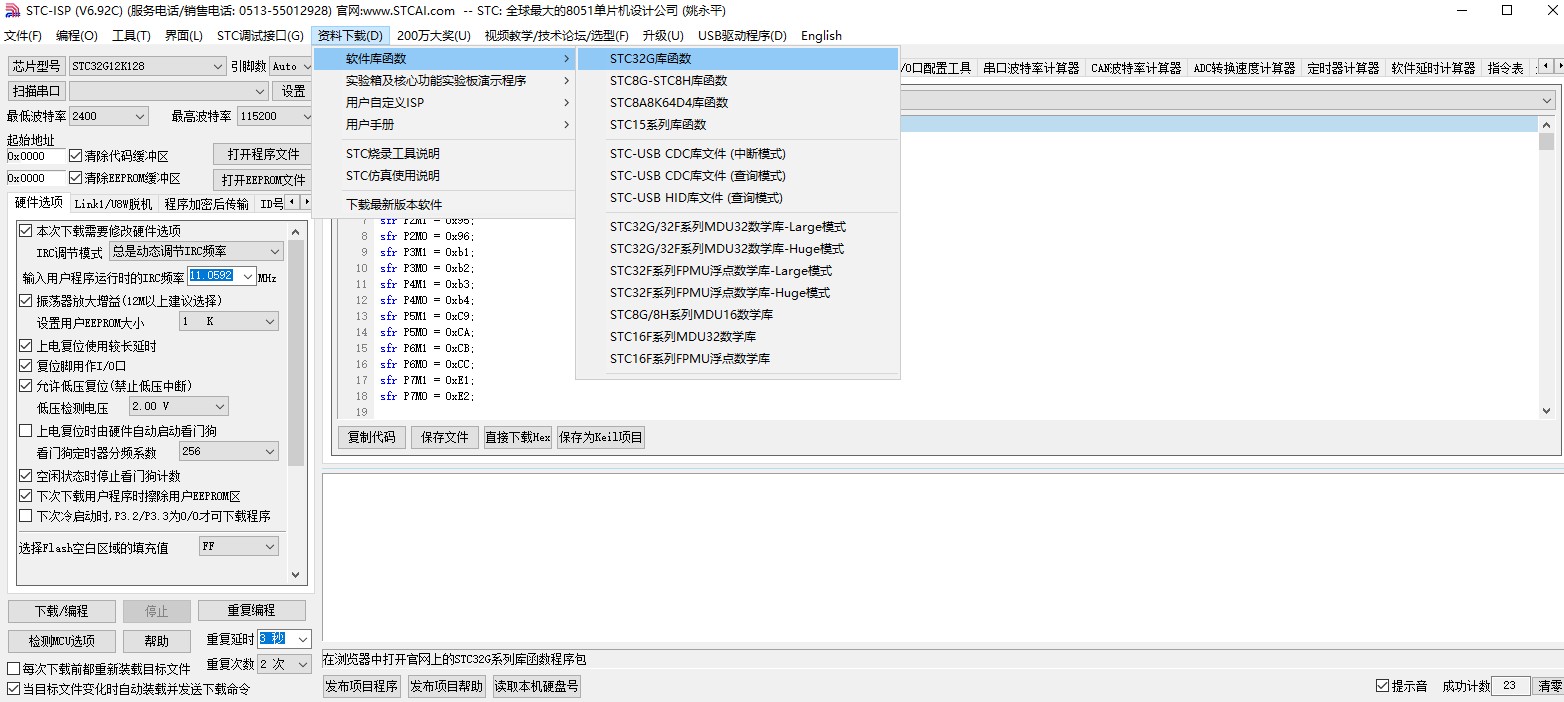Switch to the 软件延时计算器 tab

(1433, 68)
